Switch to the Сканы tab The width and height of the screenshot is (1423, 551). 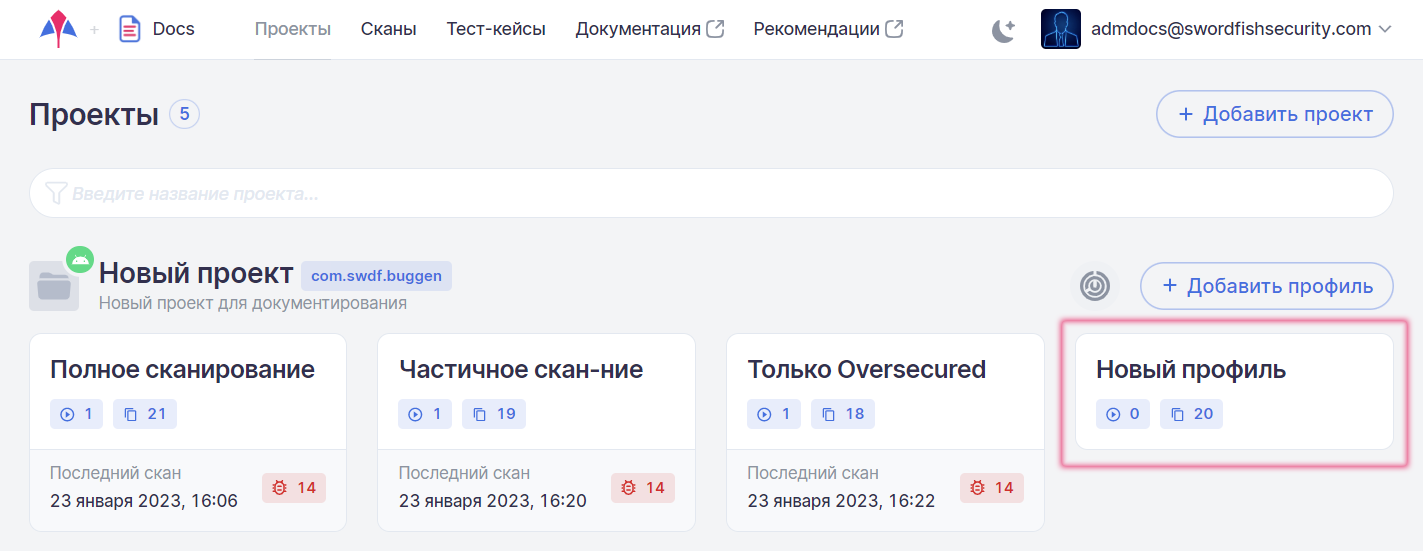389,29
